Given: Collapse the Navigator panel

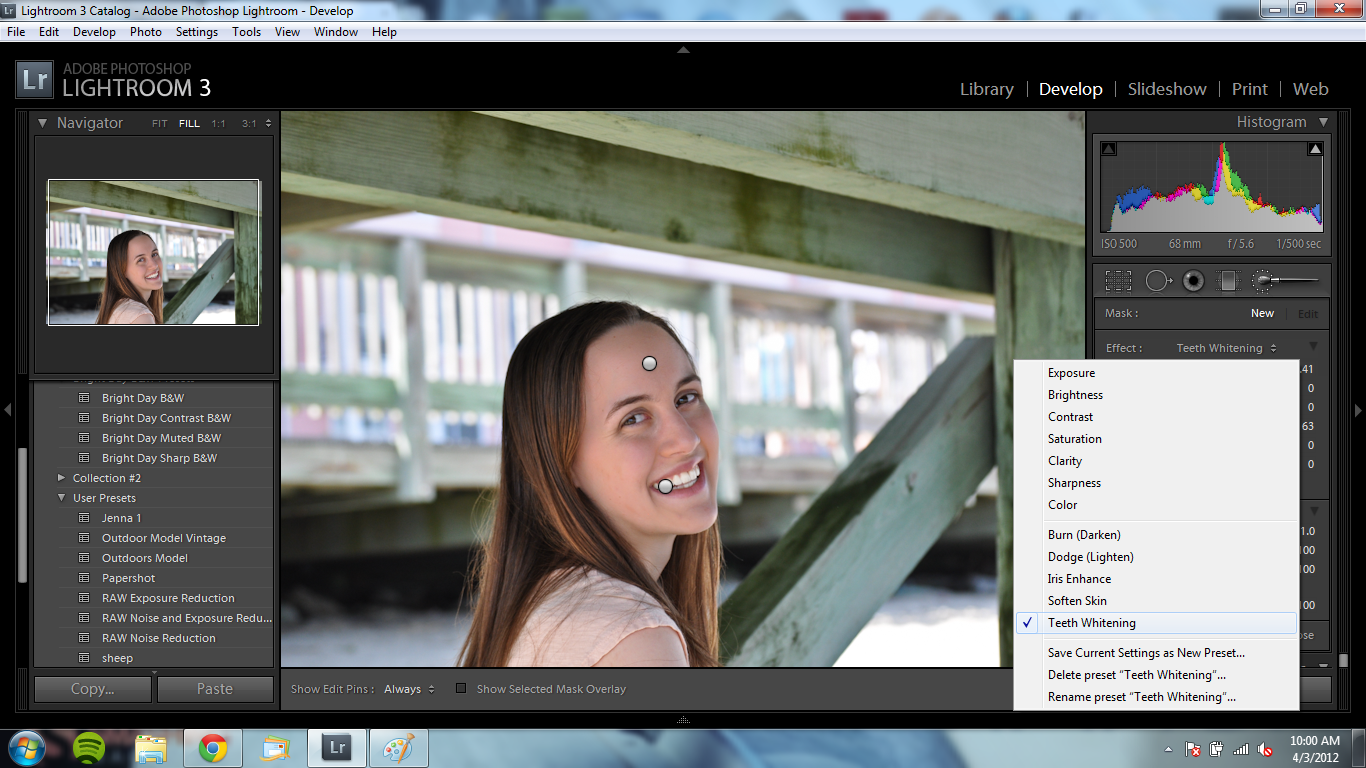Looking at the screenshot, I should click(43, 123).
